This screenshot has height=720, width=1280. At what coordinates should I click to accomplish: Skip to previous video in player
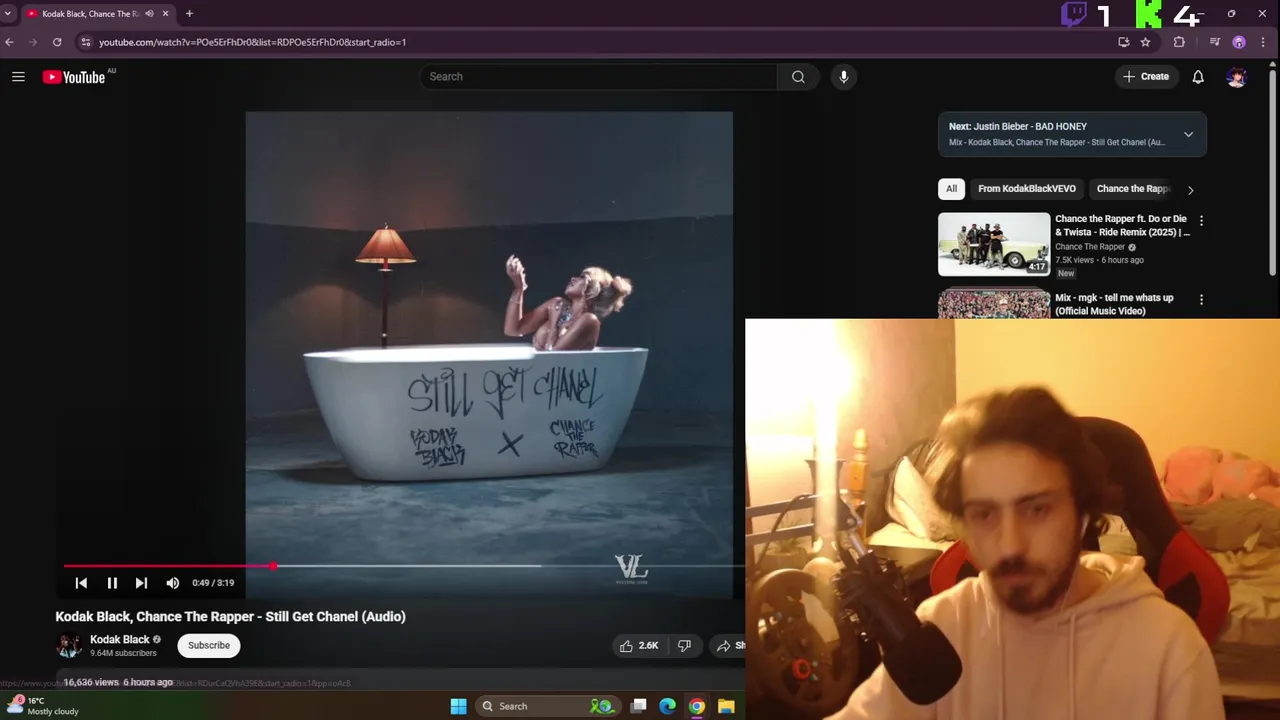pyautogui.click(x=81, y=583)
